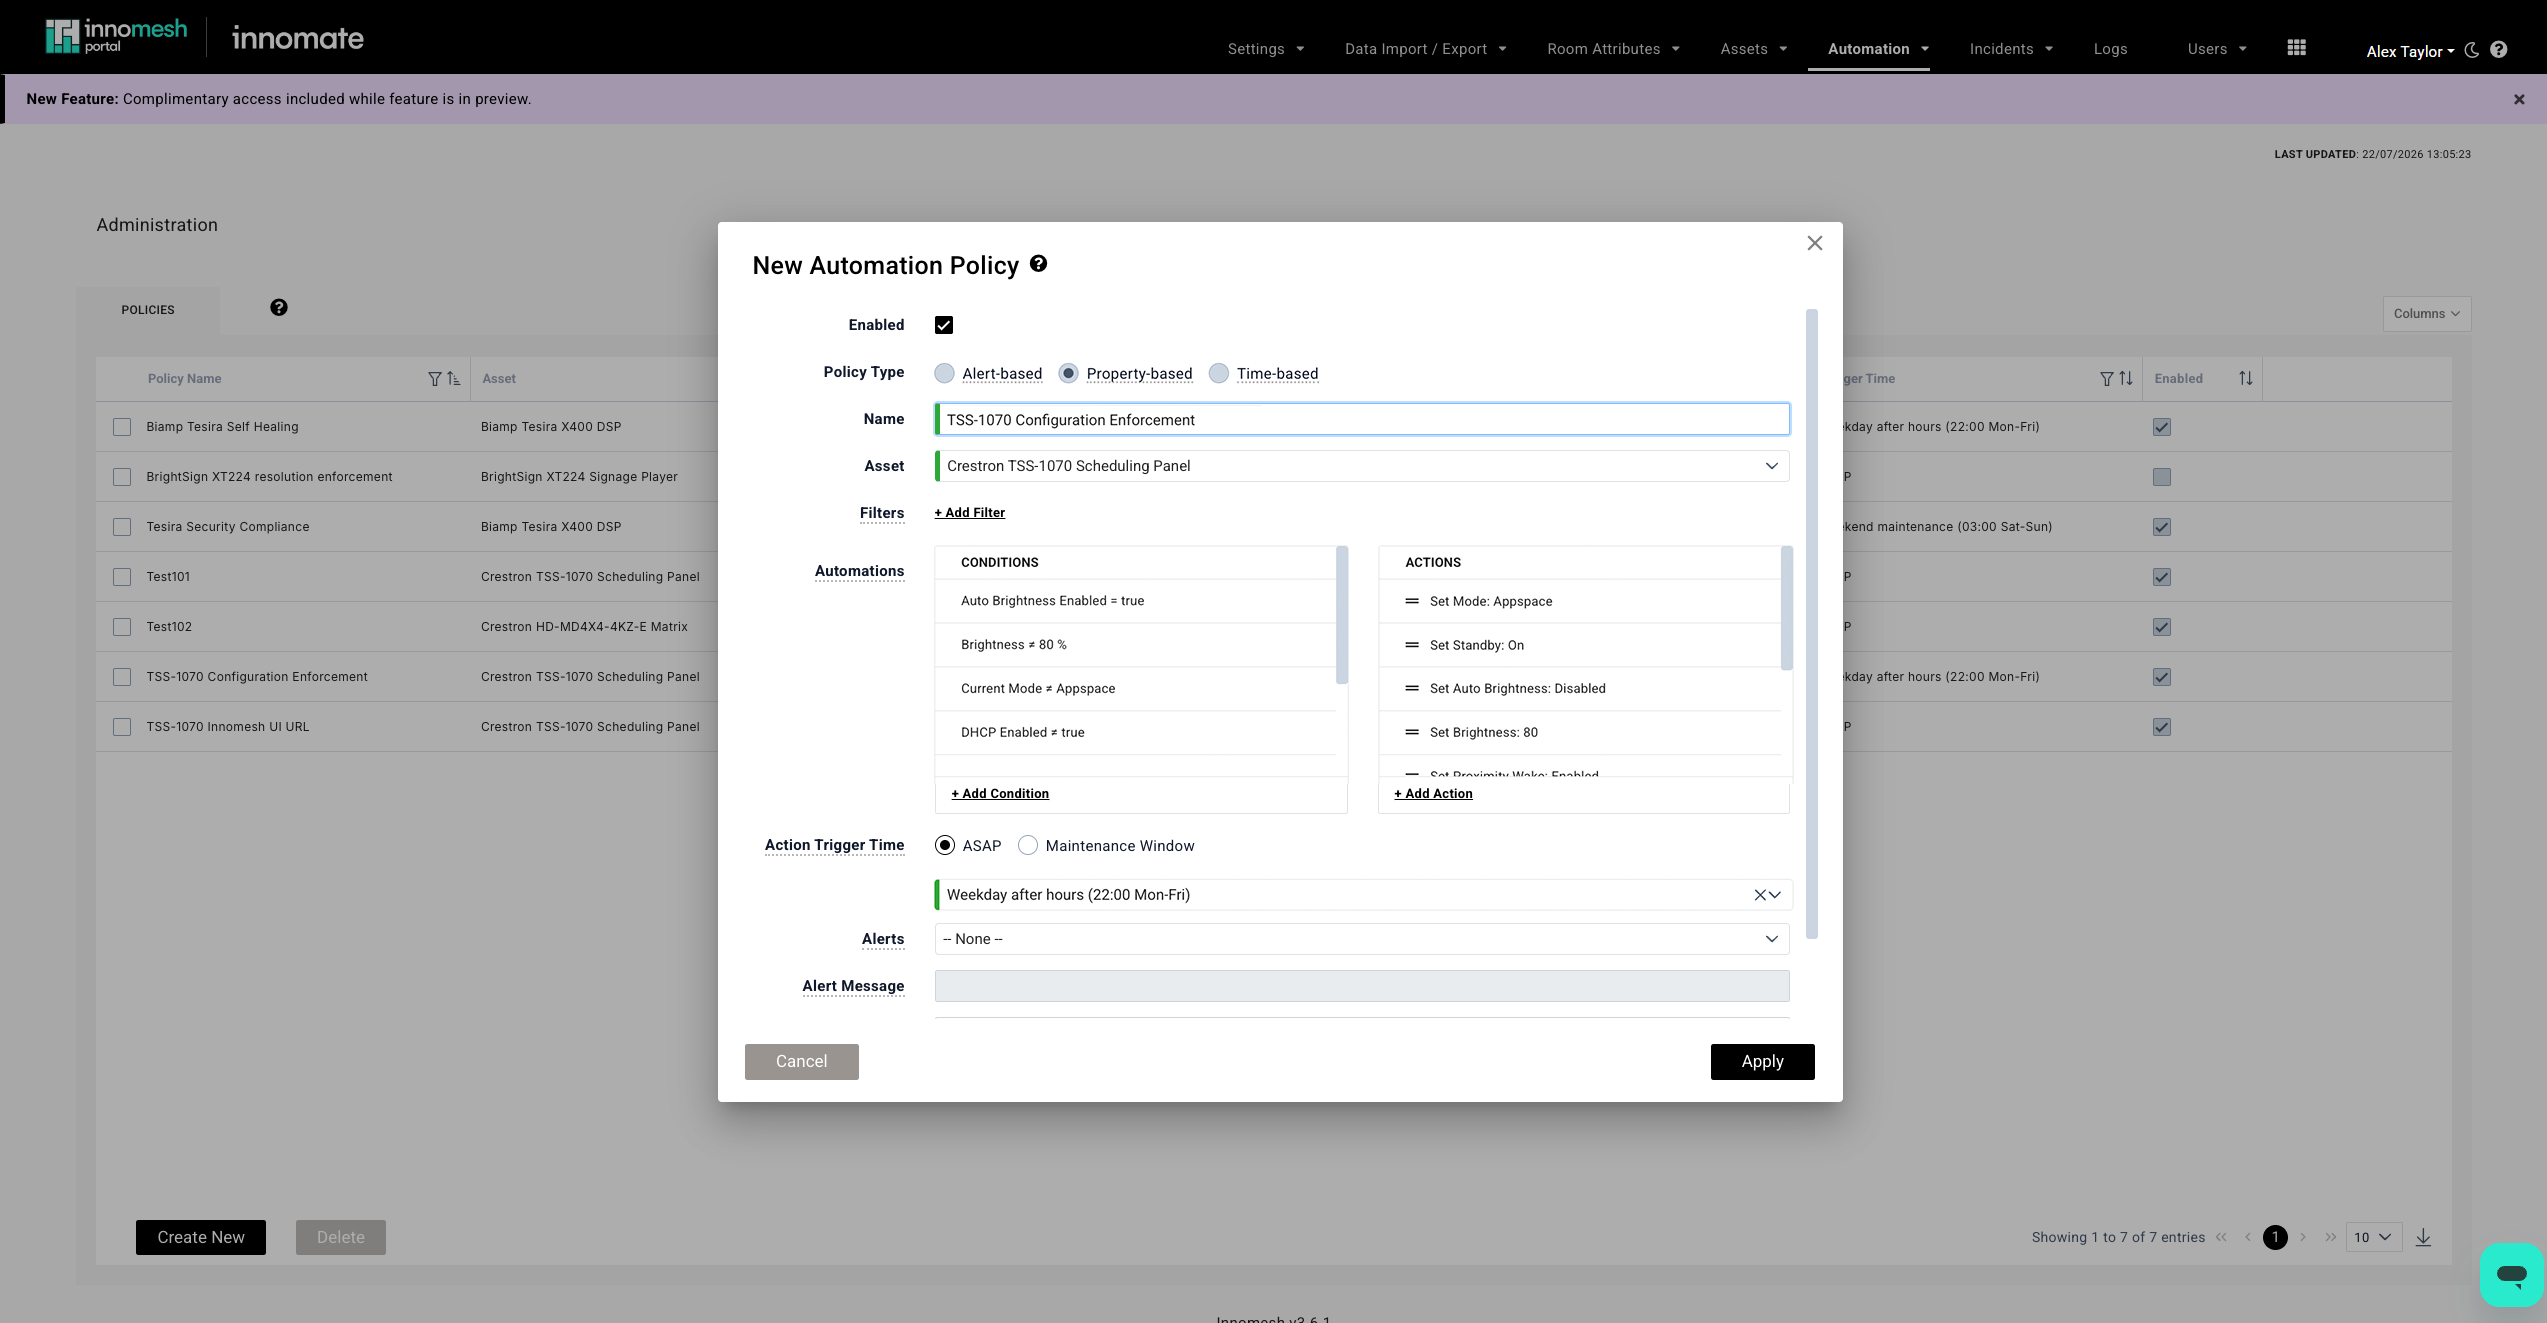
Task: Open the Asset dropdown
Action: pyautogui.click(x=1362, y=466)
